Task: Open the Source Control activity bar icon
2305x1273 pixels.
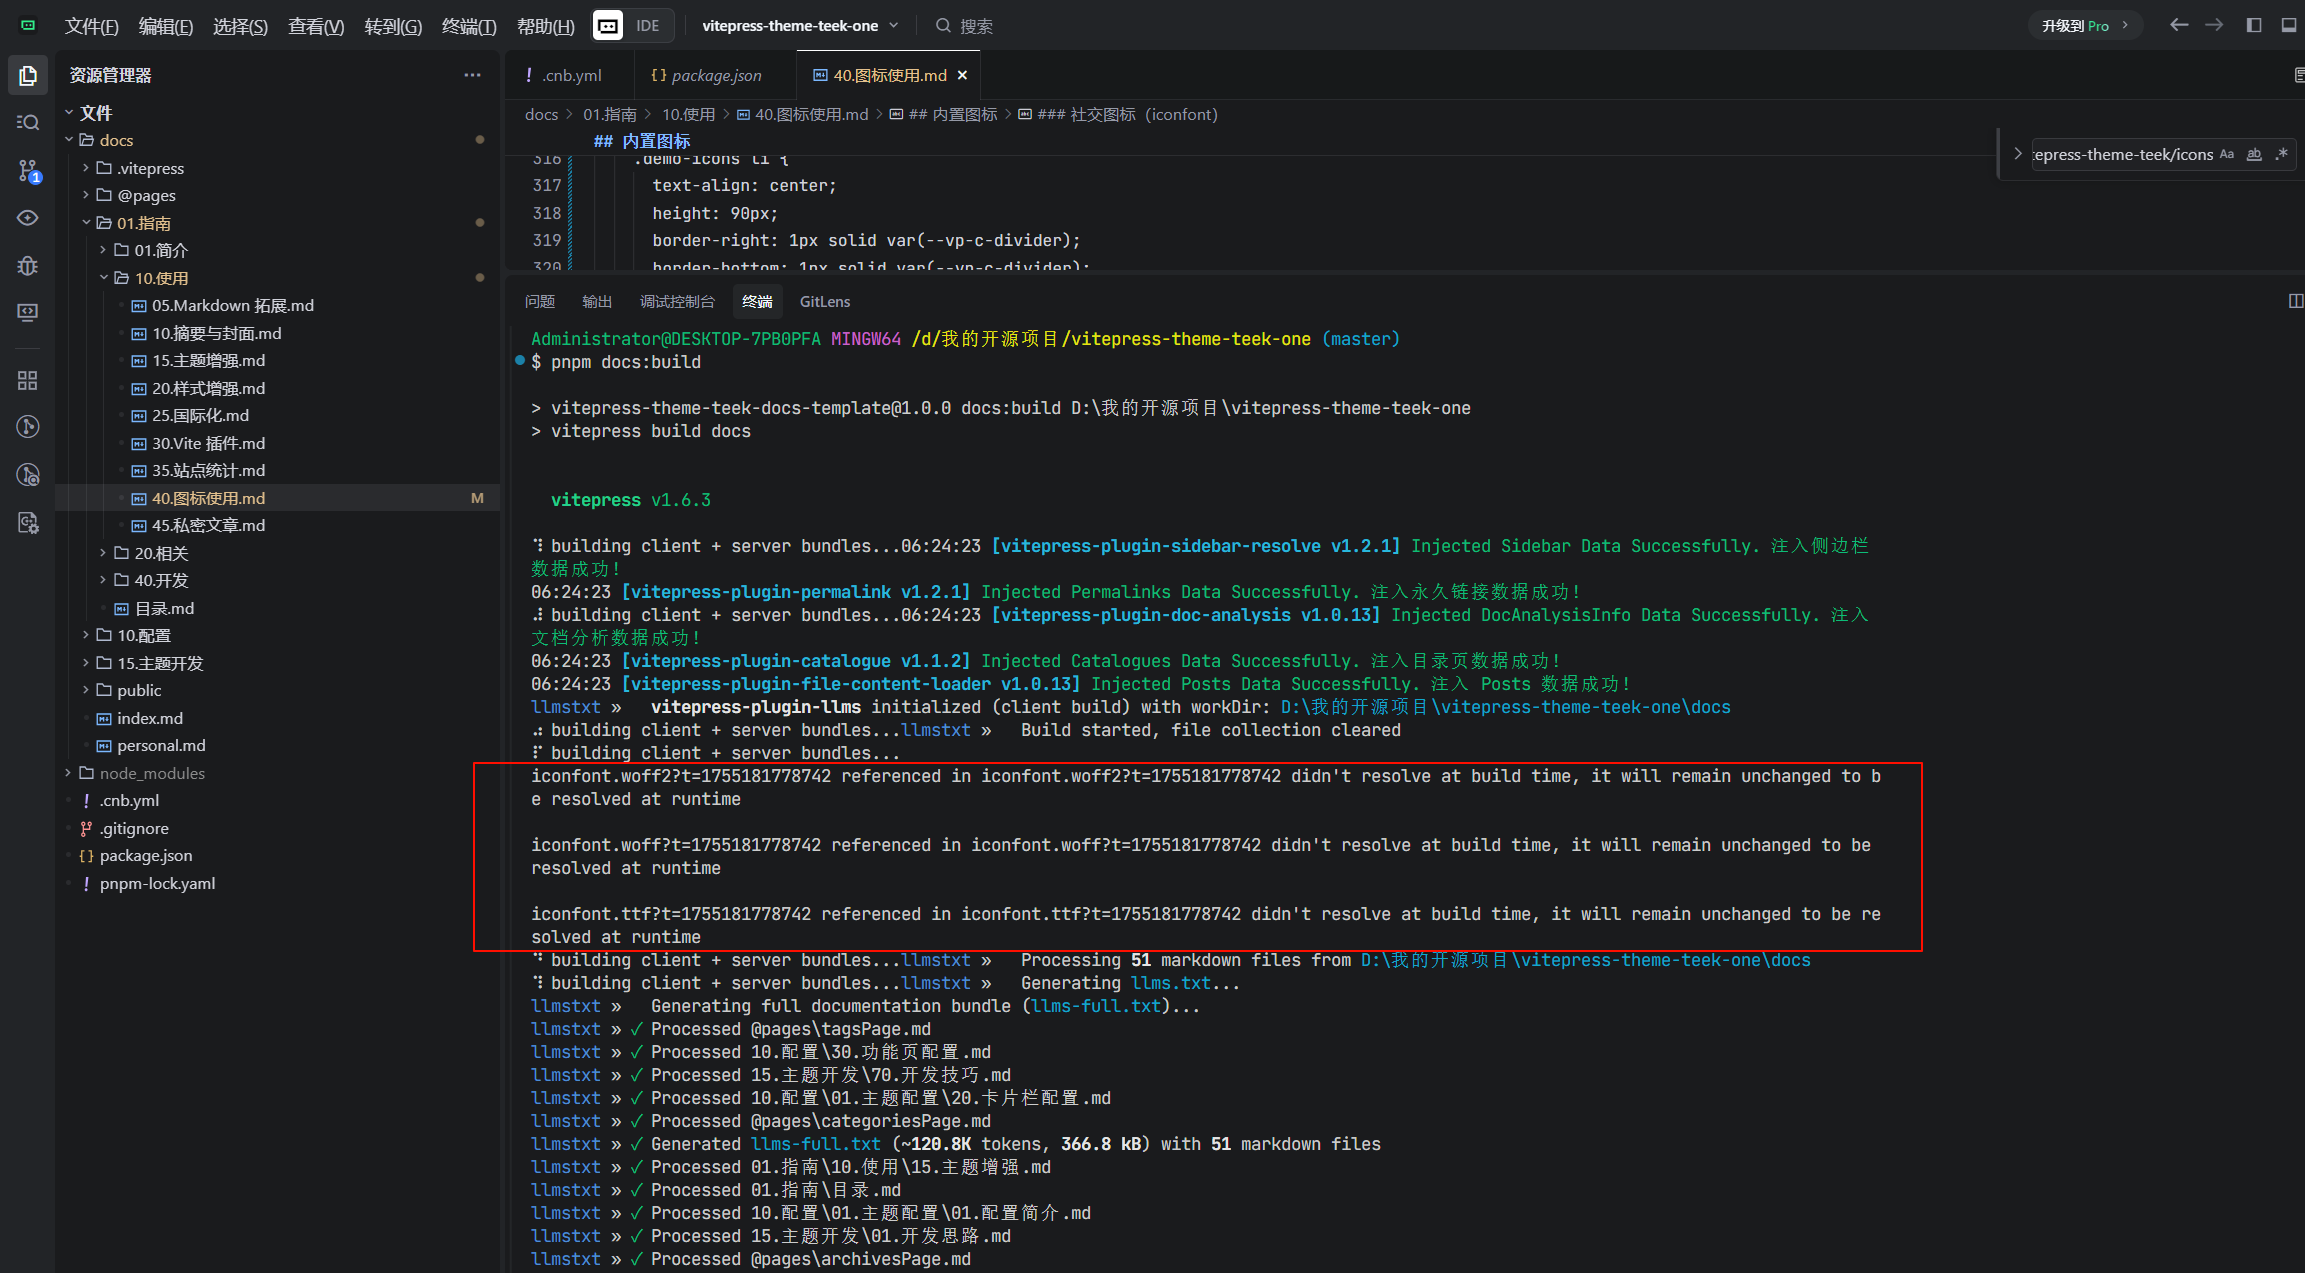Action: tap(28, 171)
